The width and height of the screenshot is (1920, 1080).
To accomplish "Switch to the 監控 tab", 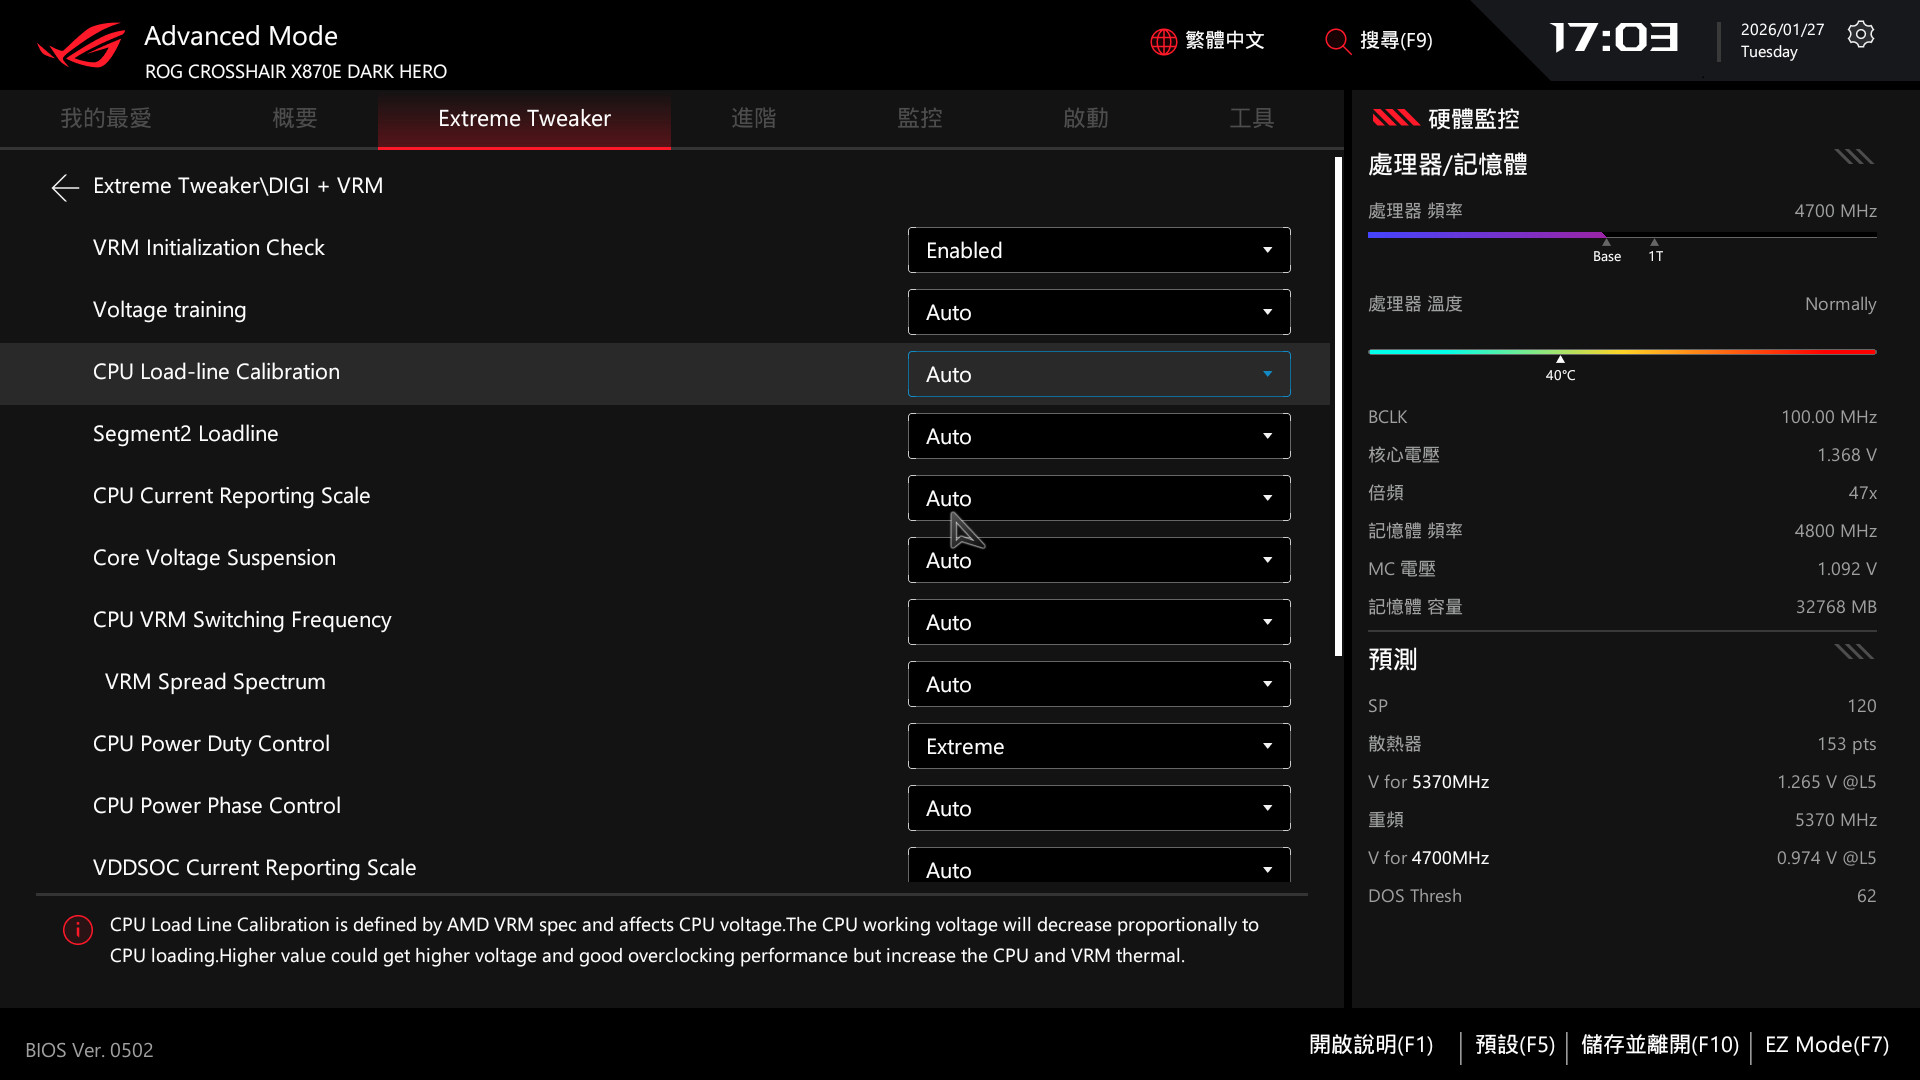I will [919, 119].
